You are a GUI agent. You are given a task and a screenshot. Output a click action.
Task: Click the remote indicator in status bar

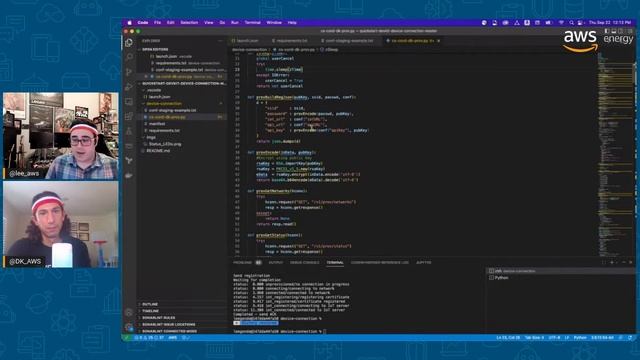(127, 338)
